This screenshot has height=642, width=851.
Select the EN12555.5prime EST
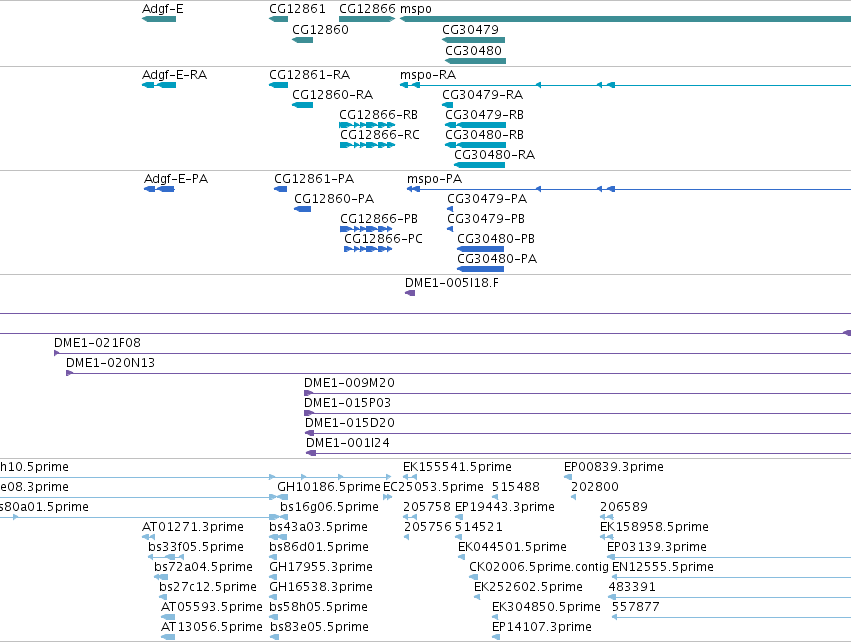[731, 577]
